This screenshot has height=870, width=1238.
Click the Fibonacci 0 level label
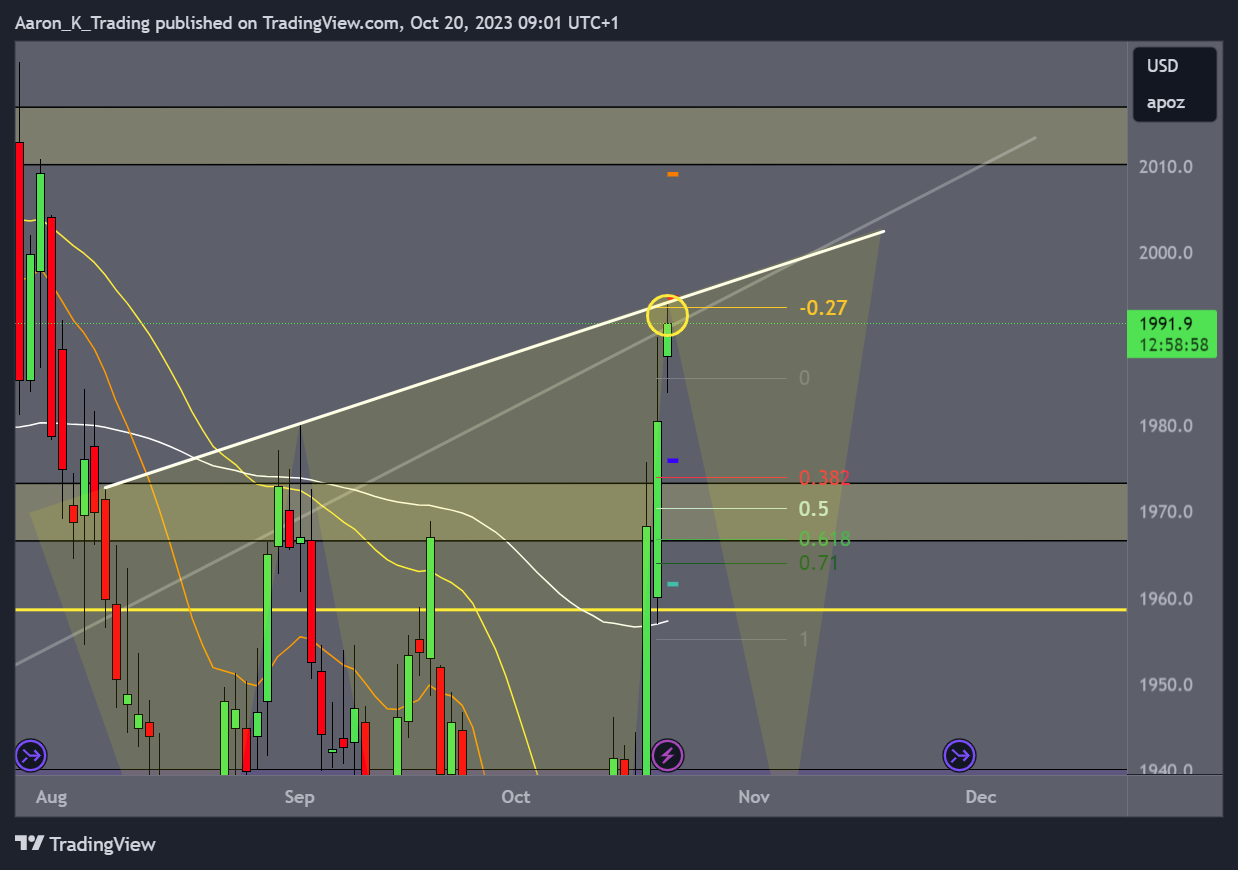pyautogui.click(x=805, y=378)
